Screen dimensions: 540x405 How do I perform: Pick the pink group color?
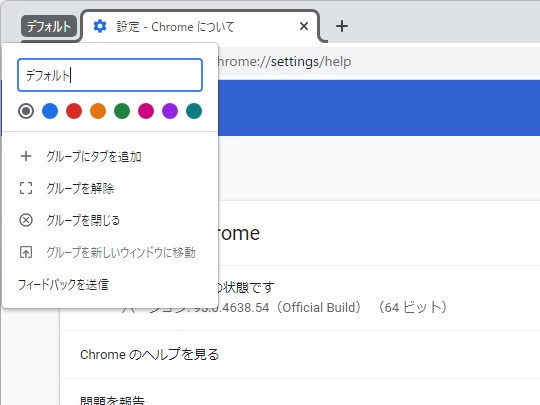point(146,111)
